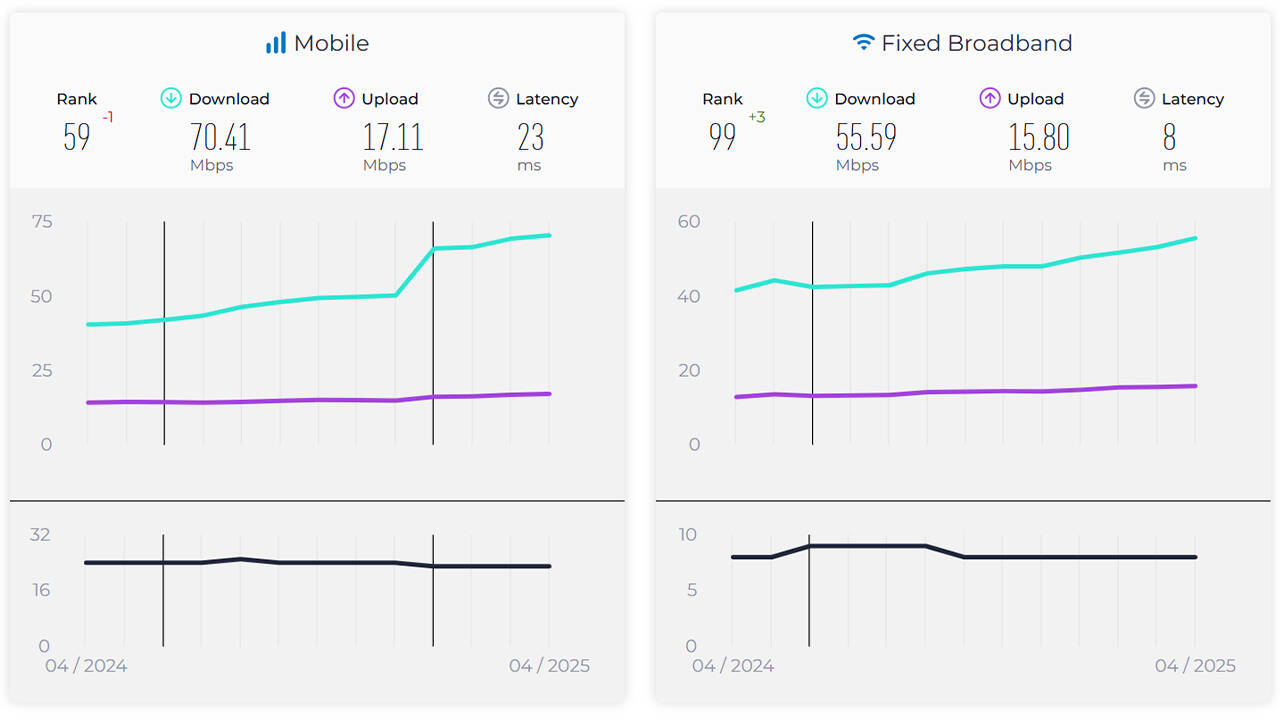The width and height of the screenshot is (1280, 720).
Task: Click the Mobile rank 59 value
Action: click(x=77, y=137)
